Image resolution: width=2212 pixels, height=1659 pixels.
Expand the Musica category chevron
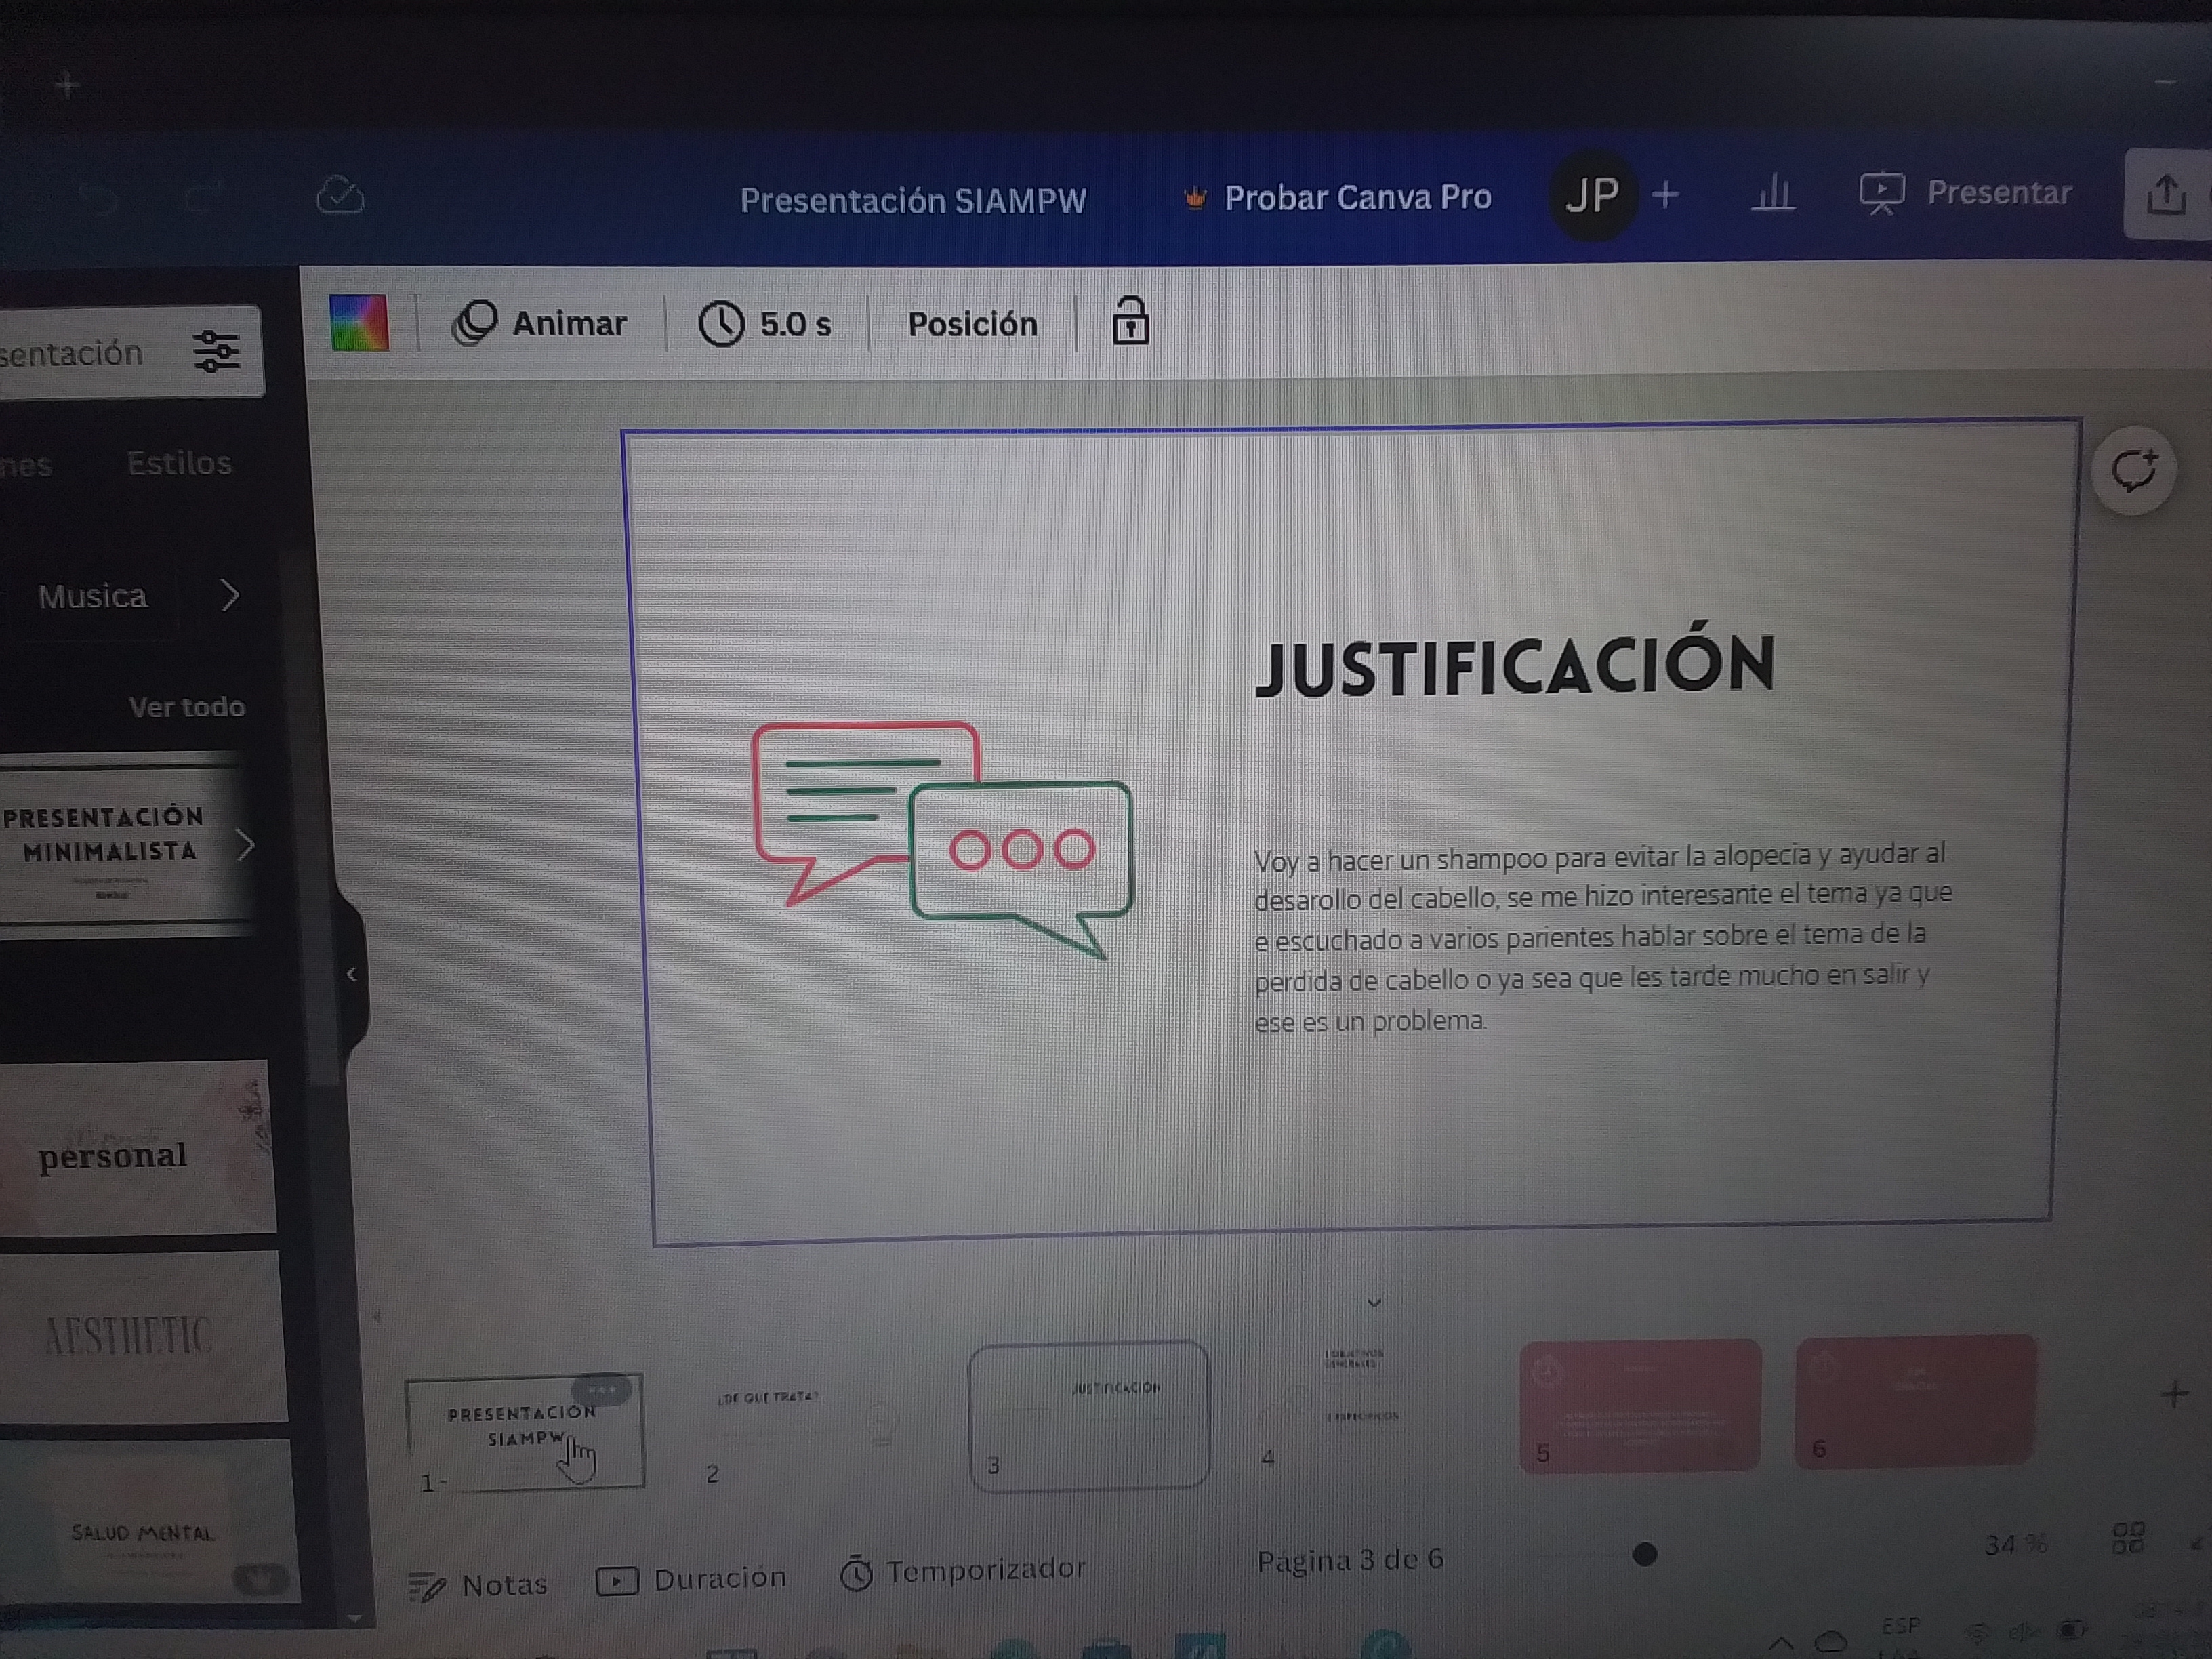pyautogui.click(x=229, y=595)
